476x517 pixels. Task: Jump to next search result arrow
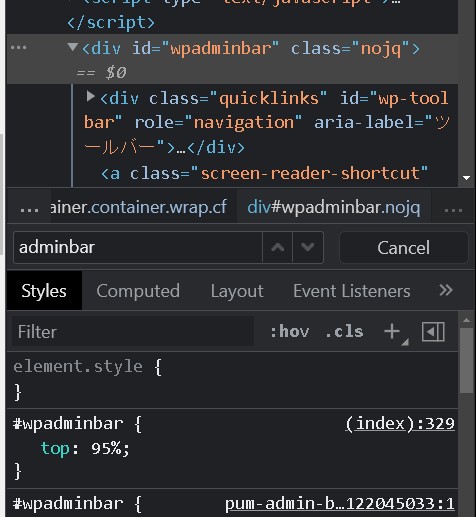point(308,247)
